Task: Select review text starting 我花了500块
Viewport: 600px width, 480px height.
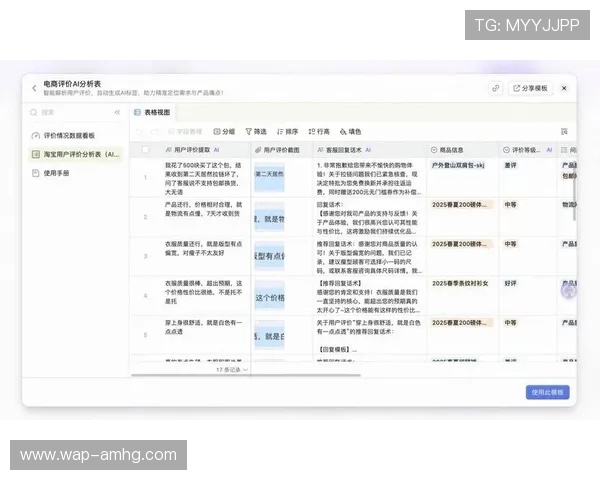Action: point(204,178)
